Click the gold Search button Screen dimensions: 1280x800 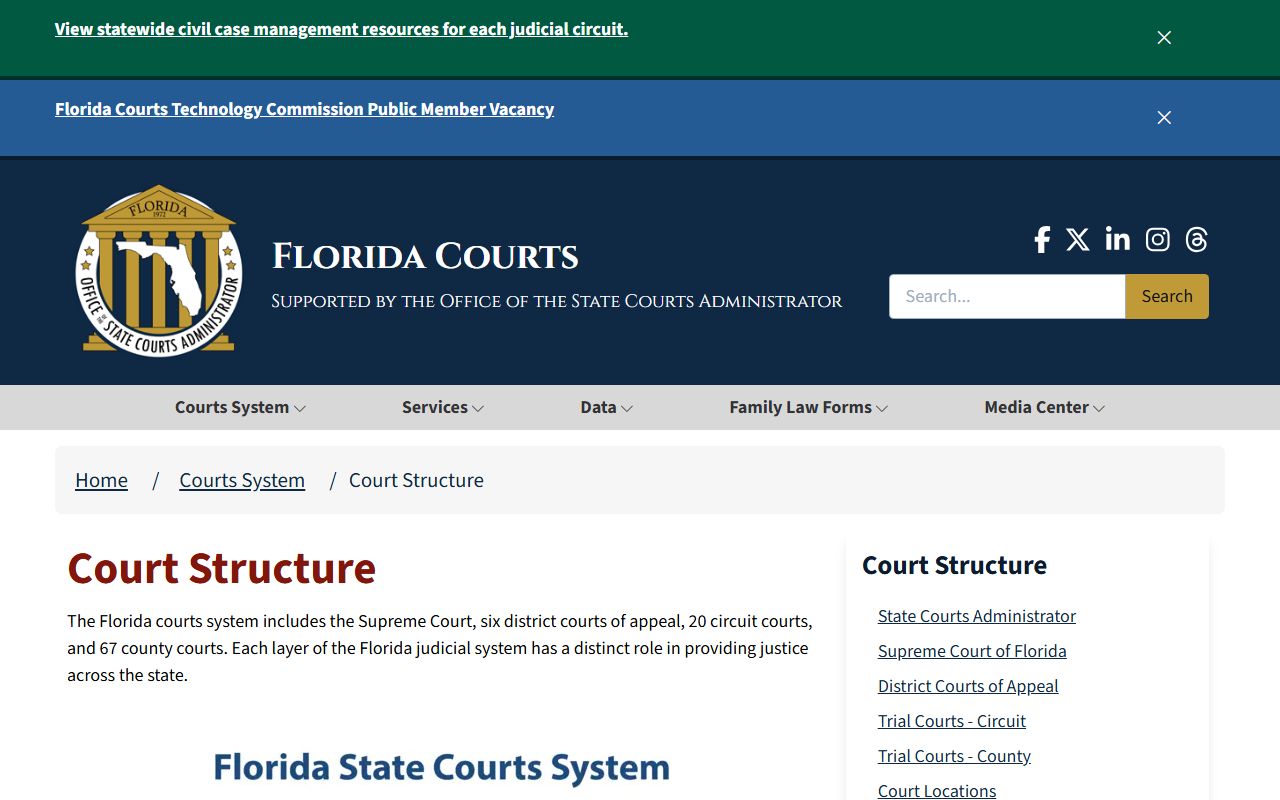(1167, 296)
